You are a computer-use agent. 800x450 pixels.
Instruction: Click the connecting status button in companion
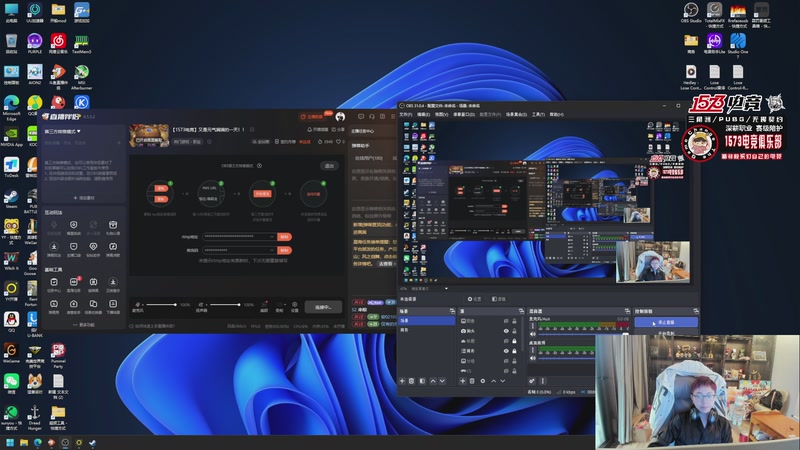tap(323, 307)
